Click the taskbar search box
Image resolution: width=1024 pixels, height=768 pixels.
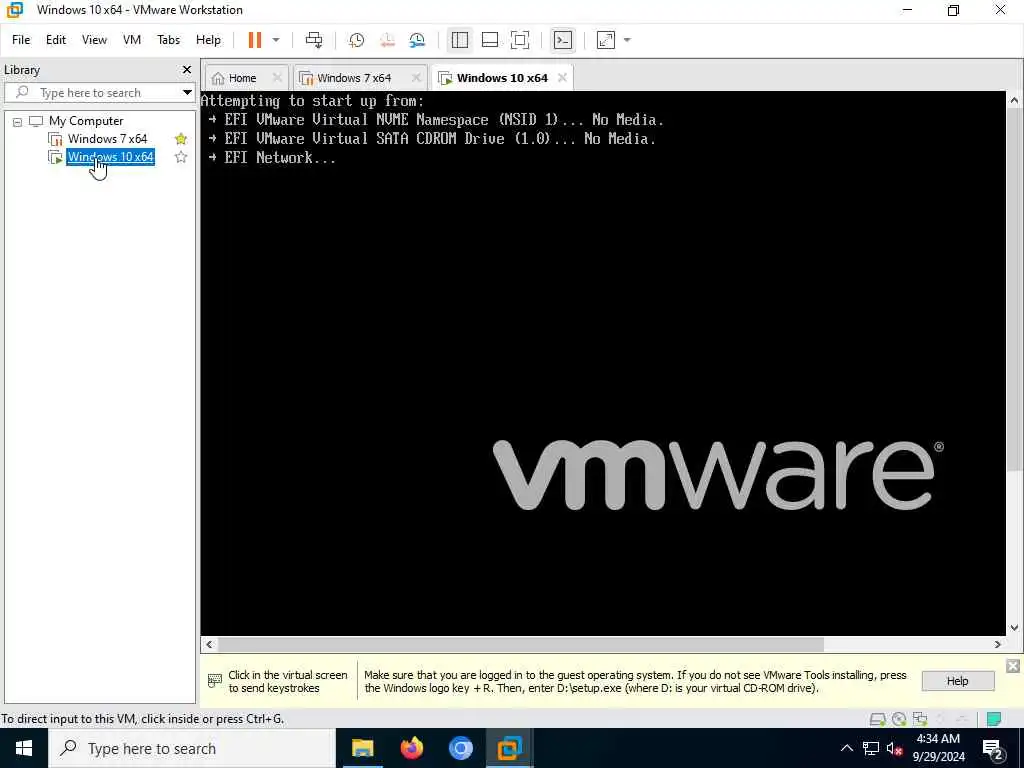point(192,748)
